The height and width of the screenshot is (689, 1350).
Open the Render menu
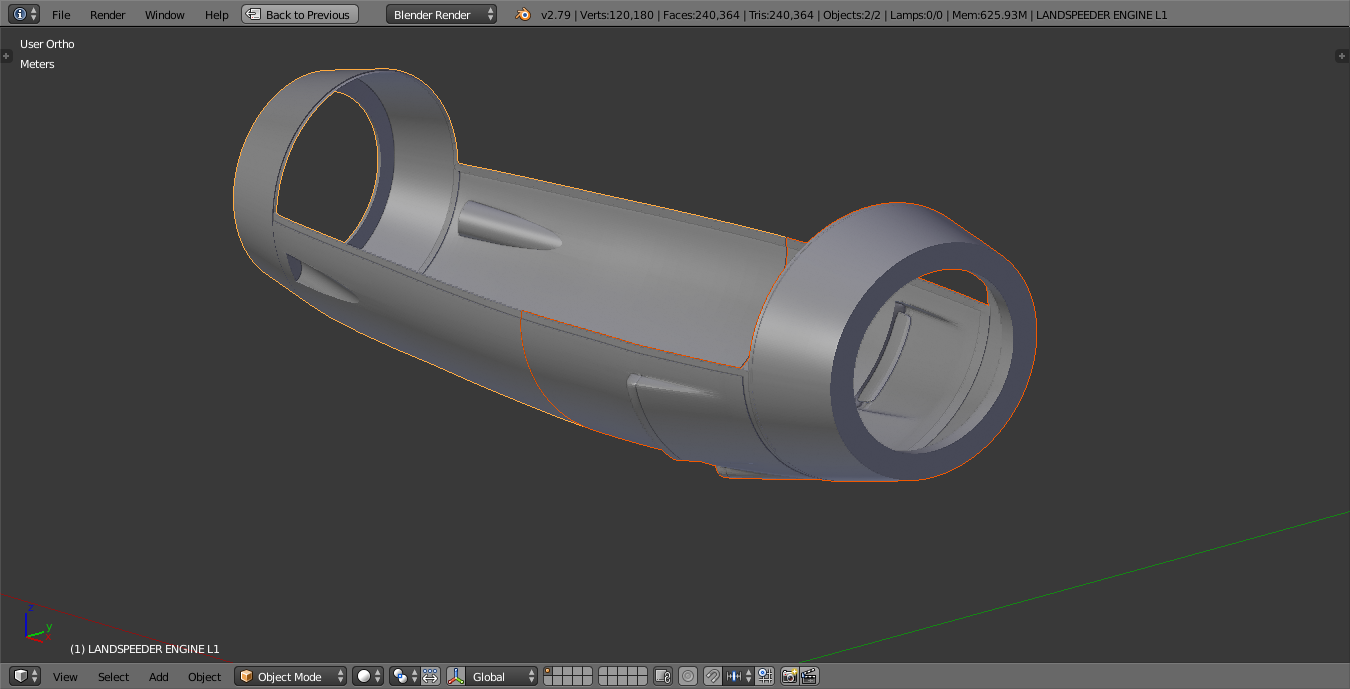(x=108, y=15)
